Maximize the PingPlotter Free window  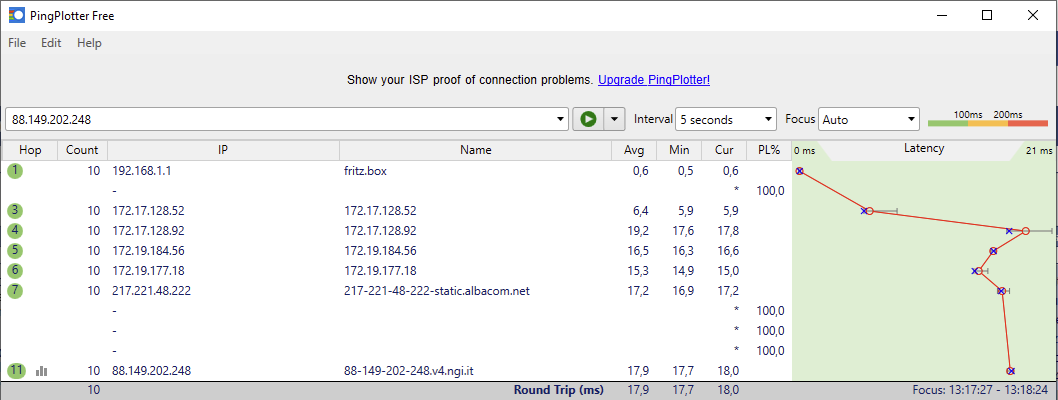pyautogui.click(x=986, y=16)
